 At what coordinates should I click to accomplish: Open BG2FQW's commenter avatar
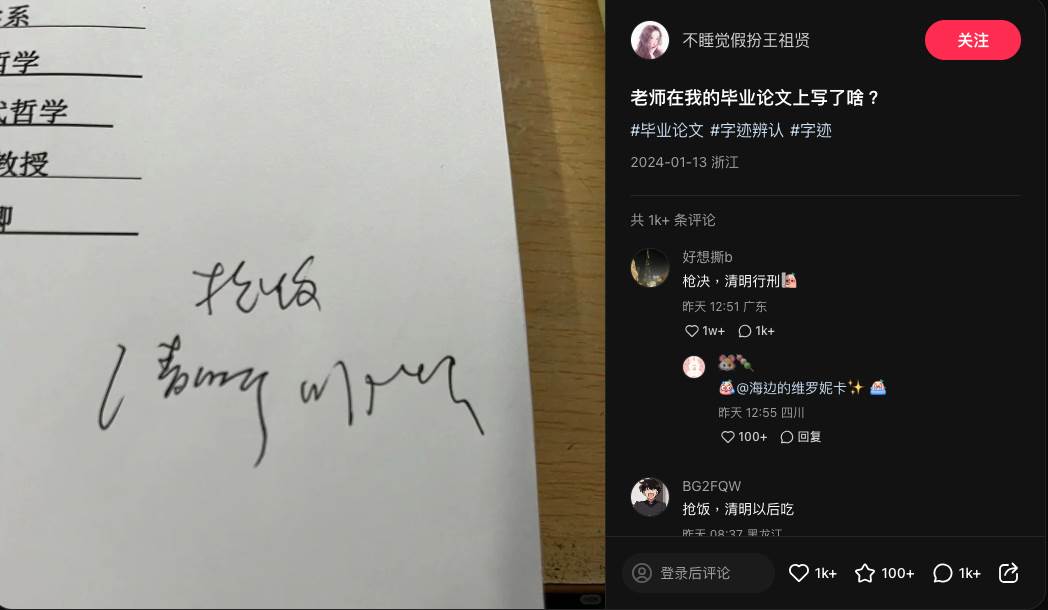[650, 497]
